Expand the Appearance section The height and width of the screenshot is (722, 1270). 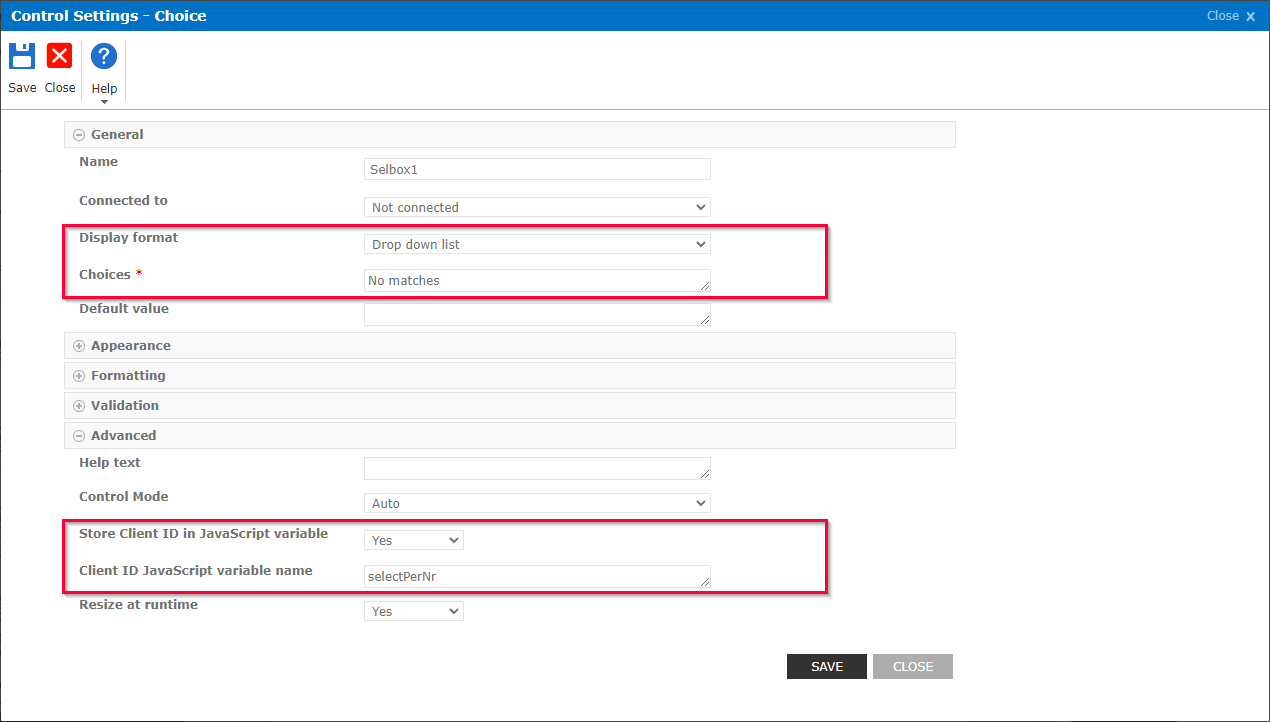point(78,345)
